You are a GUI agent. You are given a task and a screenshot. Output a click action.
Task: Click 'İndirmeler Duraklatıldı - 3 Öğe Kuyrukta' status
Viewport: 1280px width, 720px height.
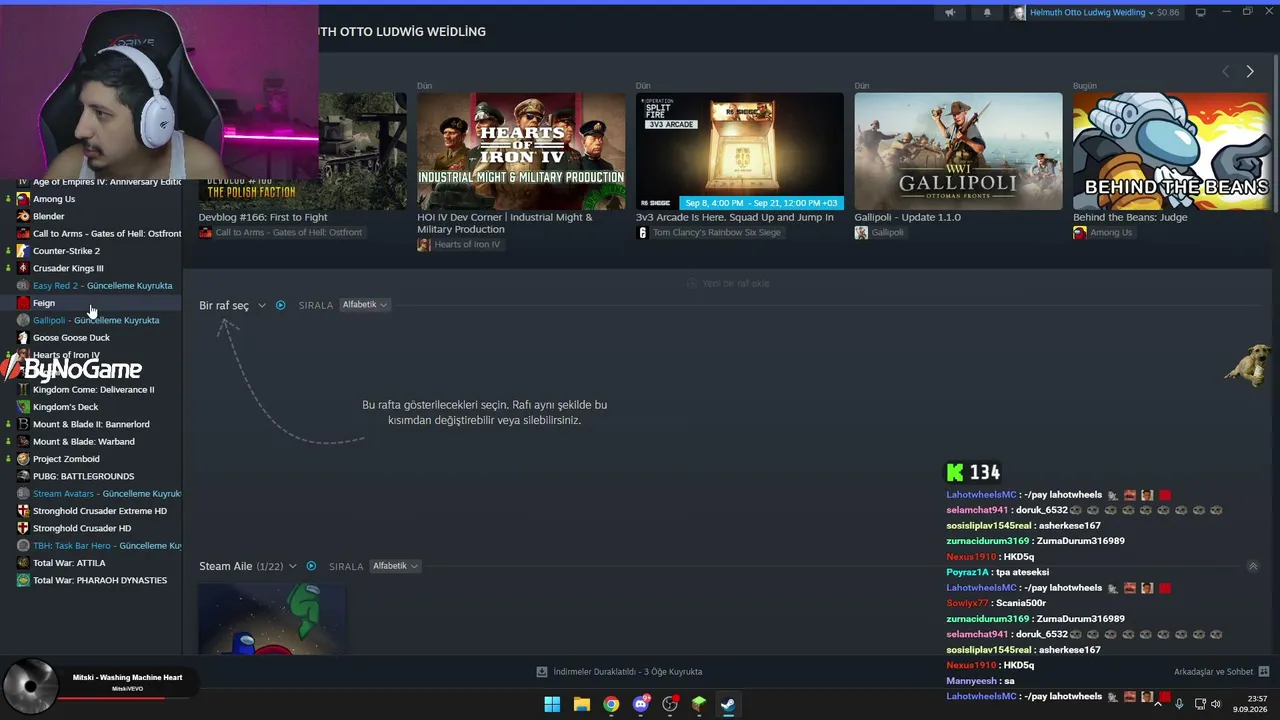click(x=627, y=672)
